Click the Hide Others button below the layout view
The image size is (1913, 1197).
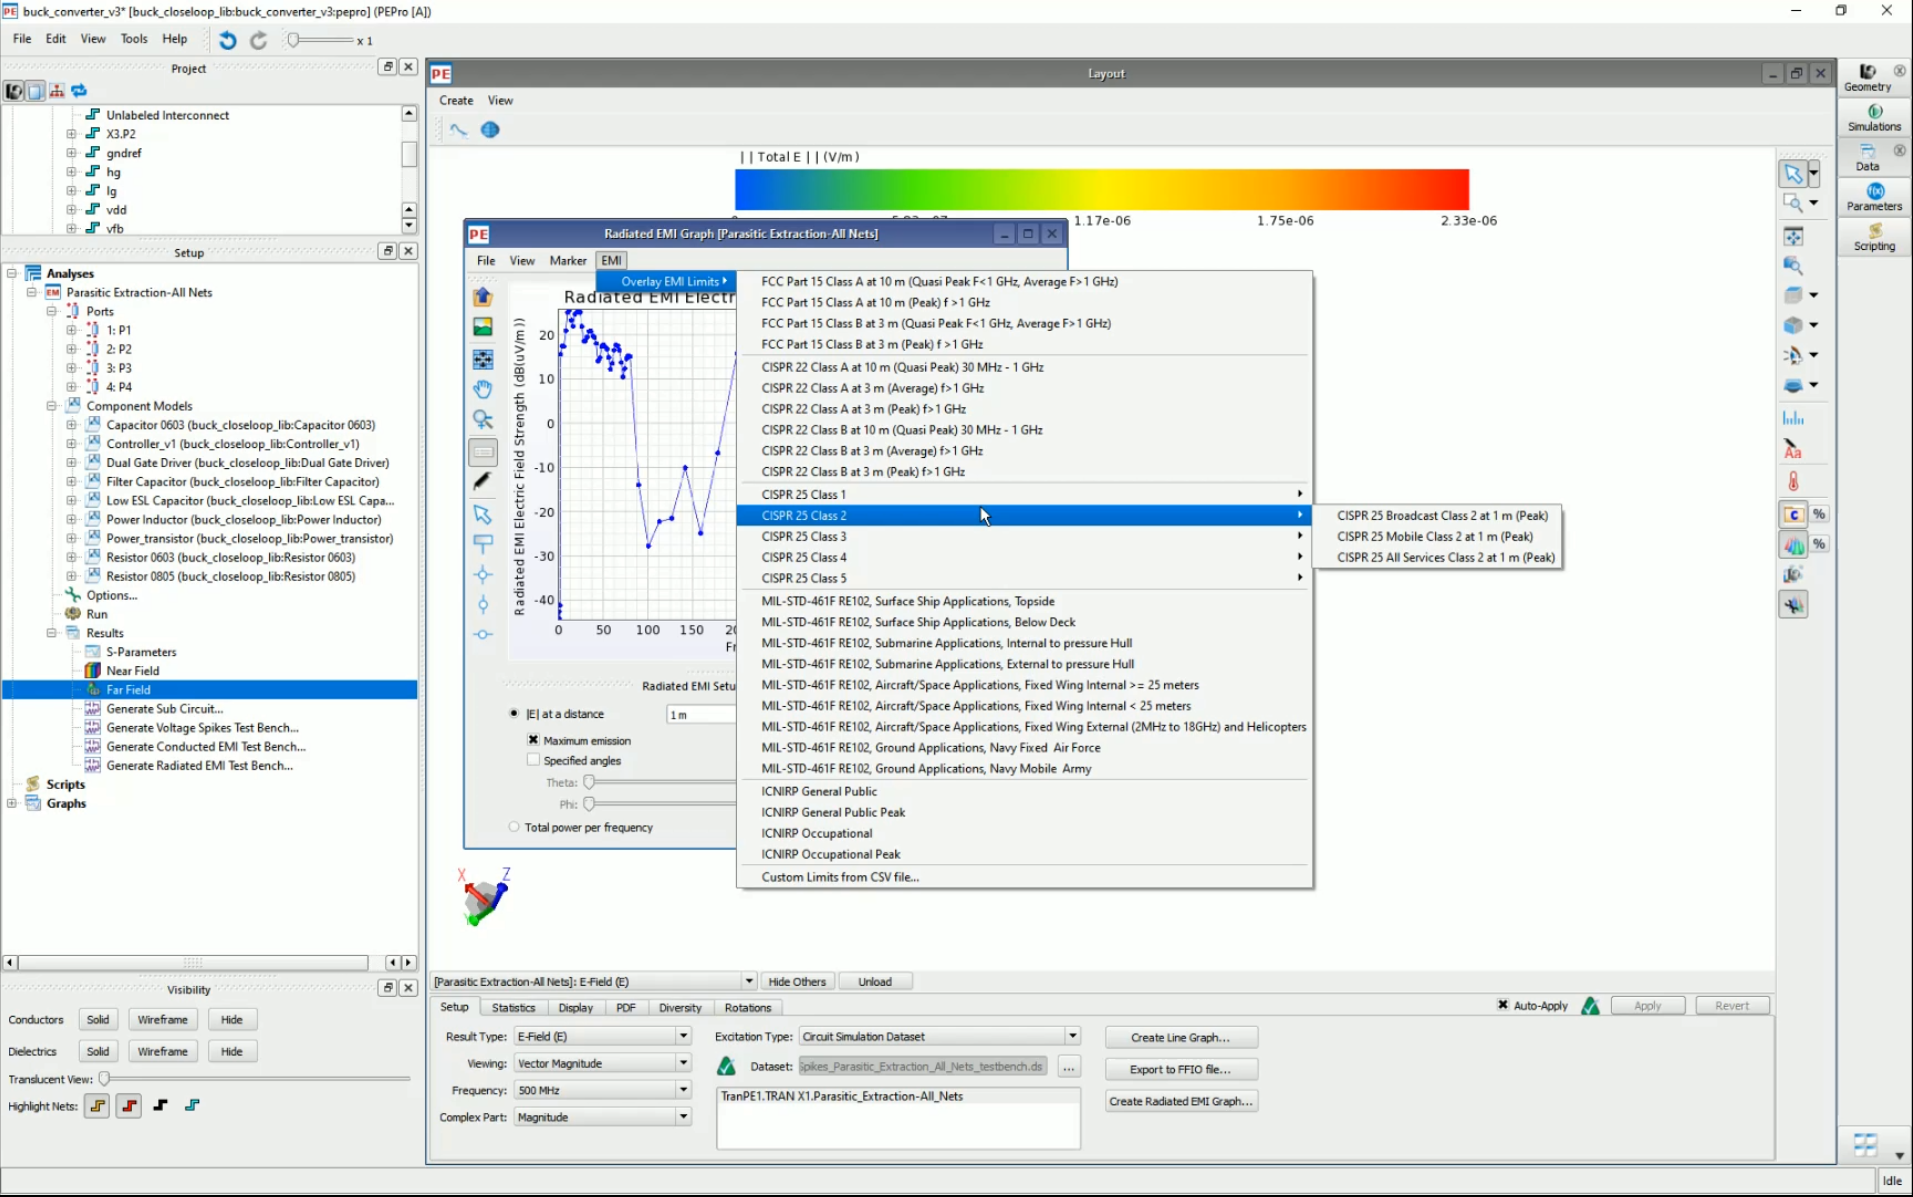pos(797,981)
